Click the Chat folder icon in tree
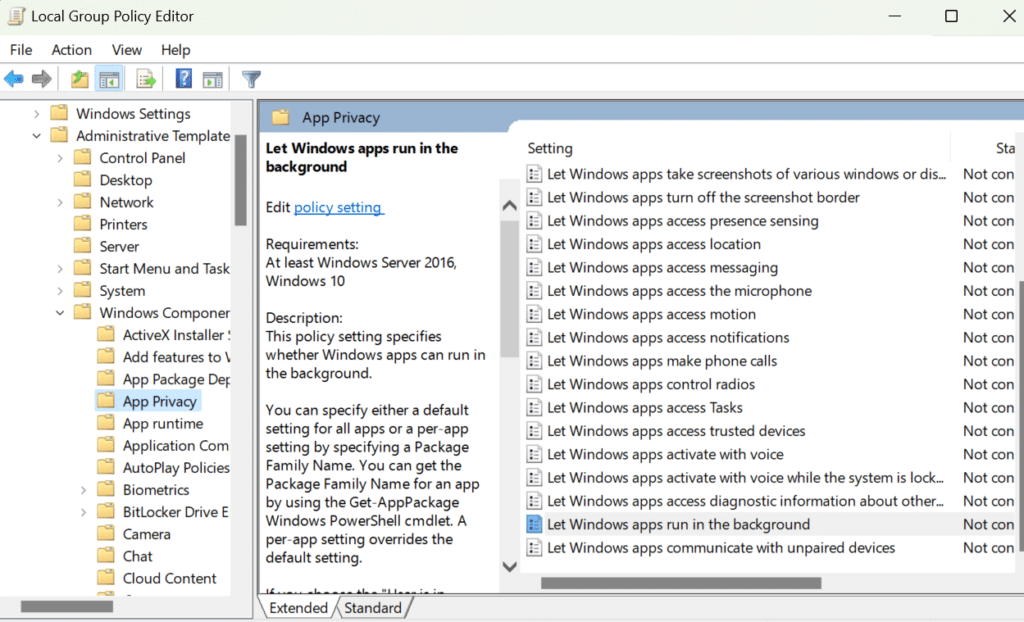 pos(106,556)
